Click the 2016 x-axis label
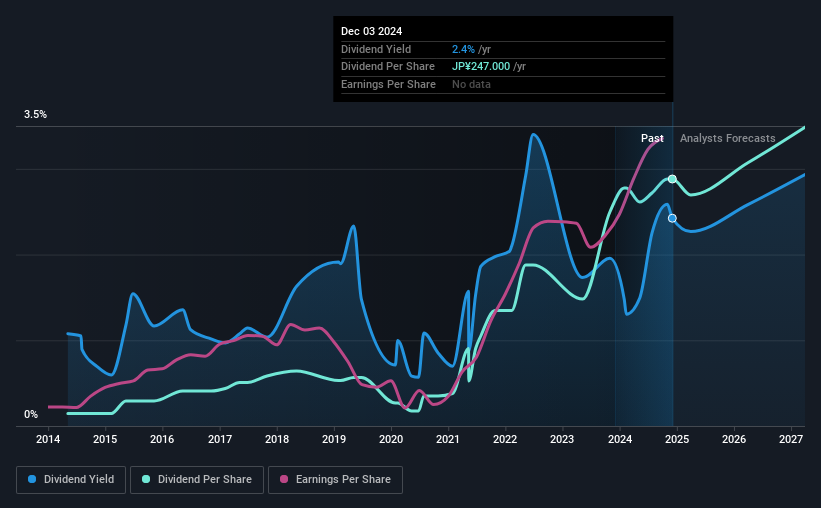 coord(162,439)
